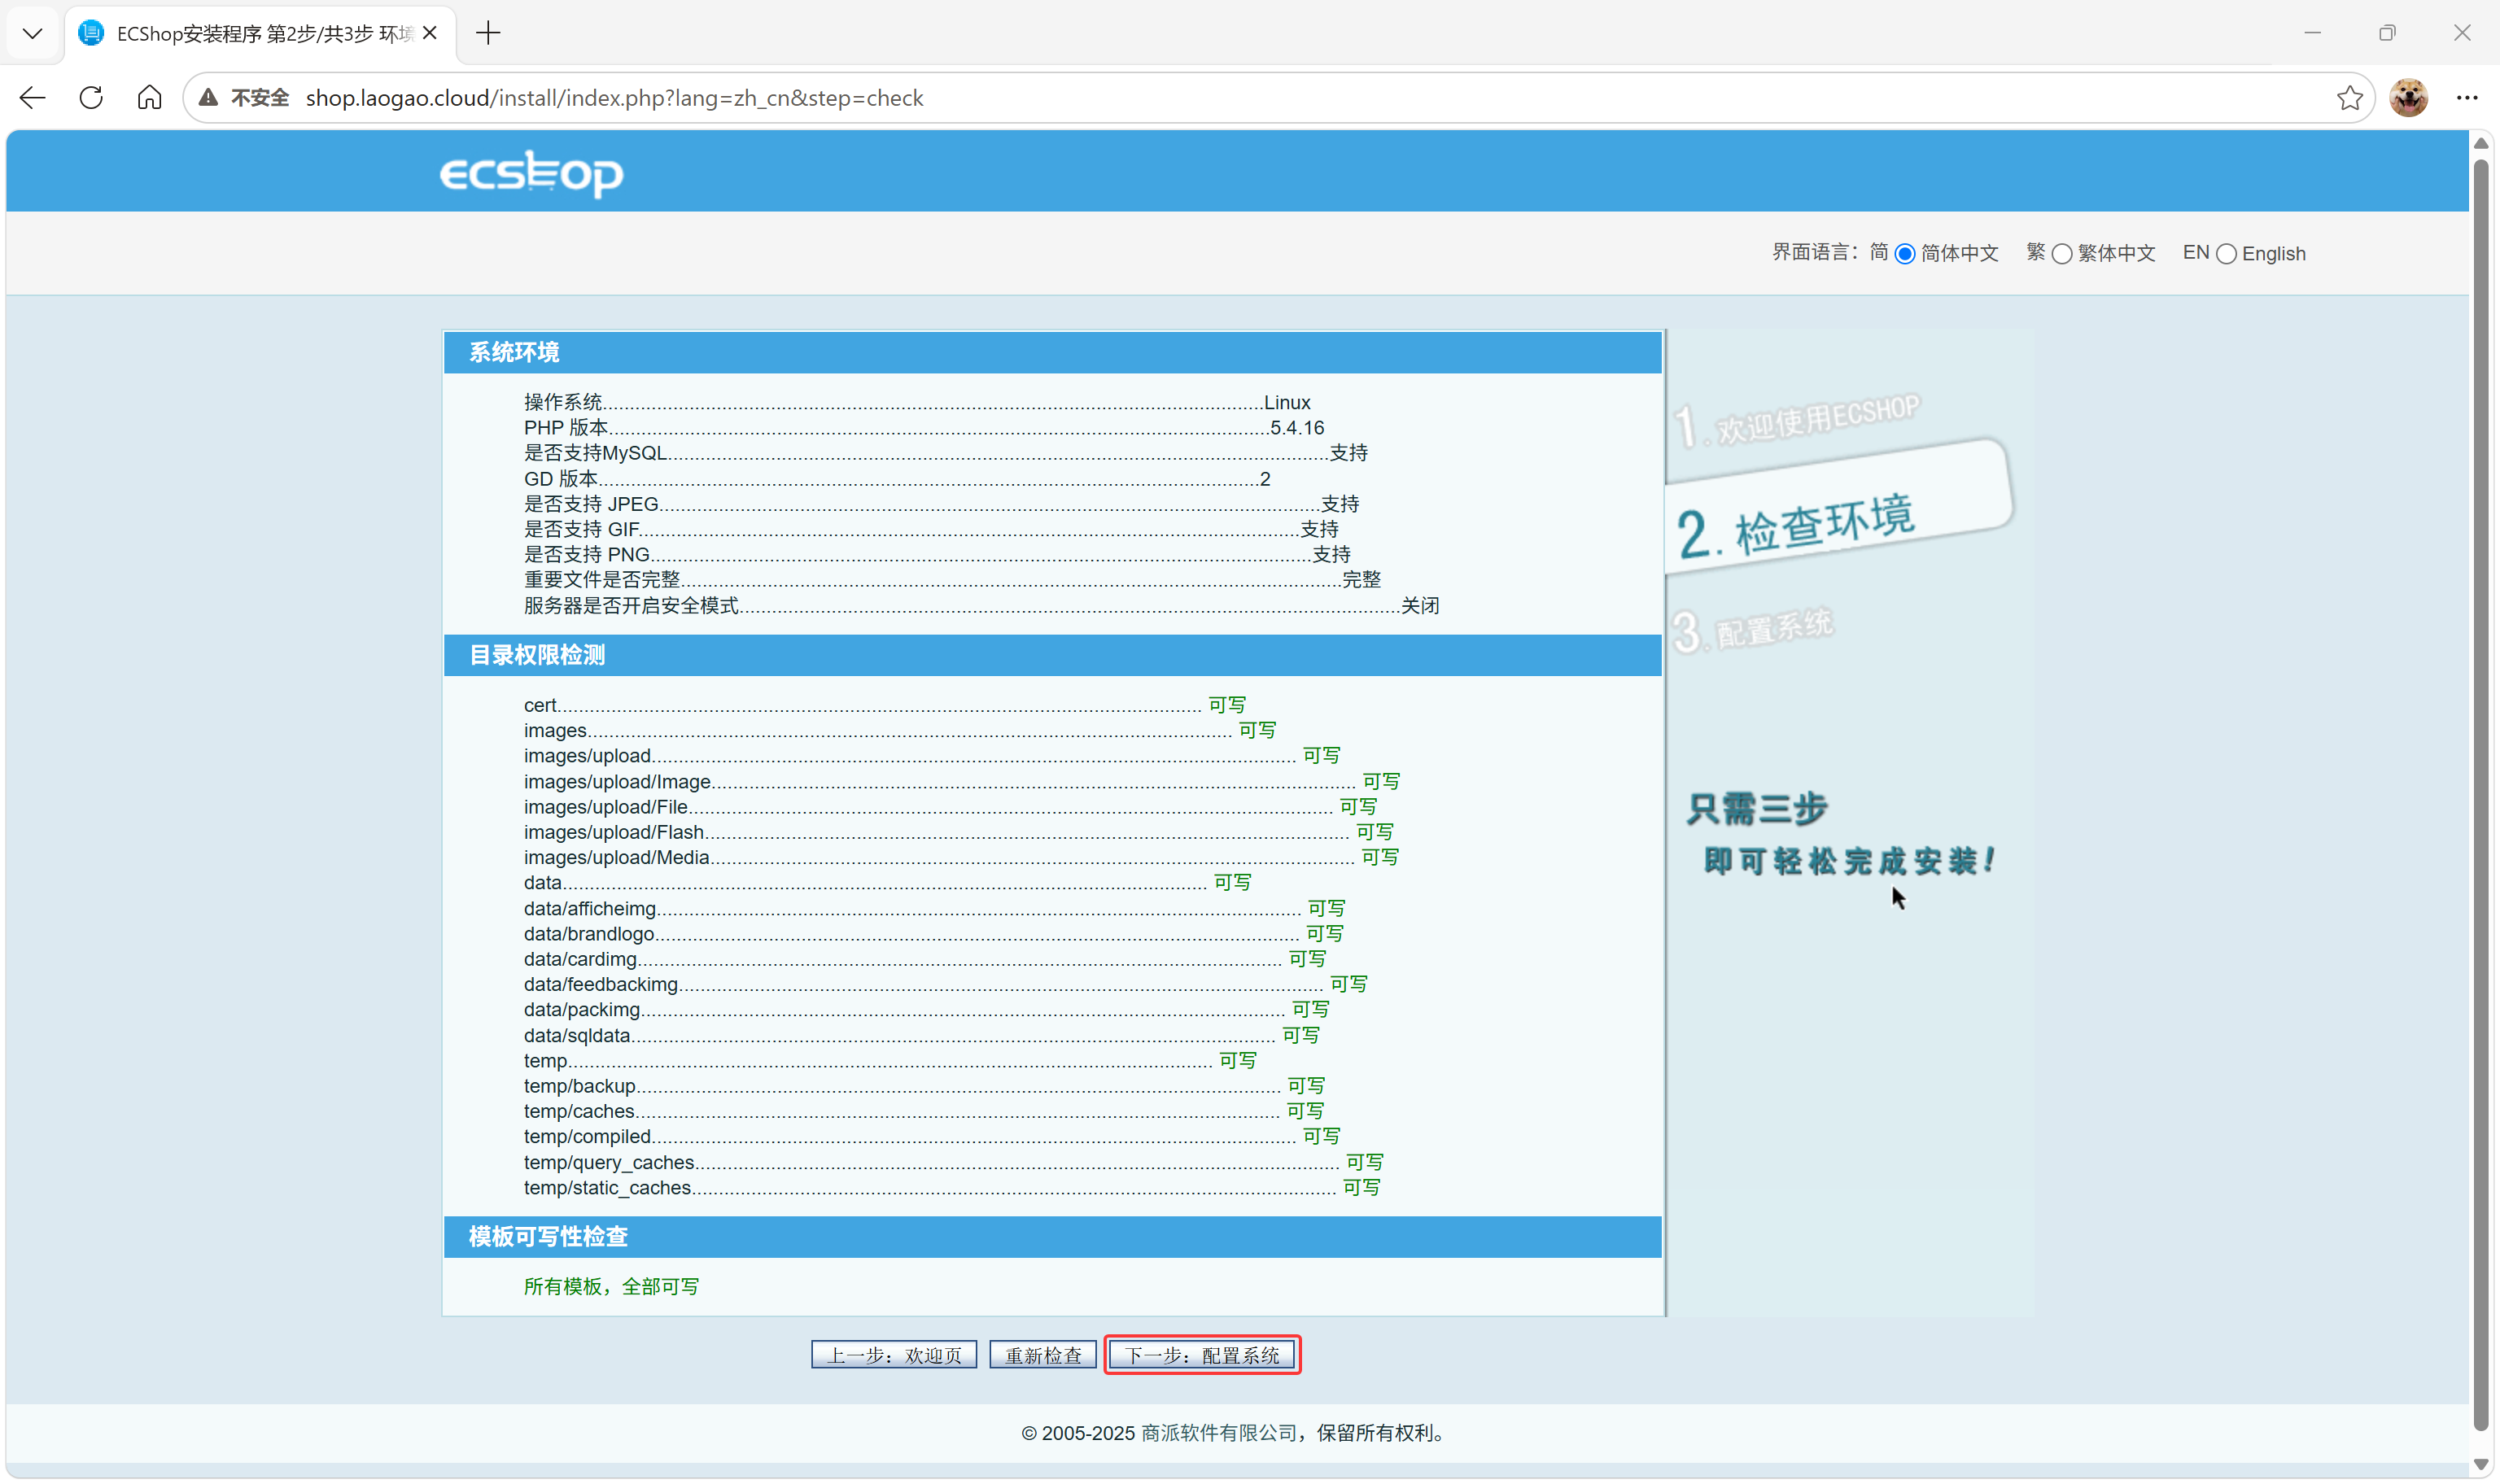2500x1484 pixels.
Task: Click 服务器是否开启安全模式 row label
Action: coord(631,606)
